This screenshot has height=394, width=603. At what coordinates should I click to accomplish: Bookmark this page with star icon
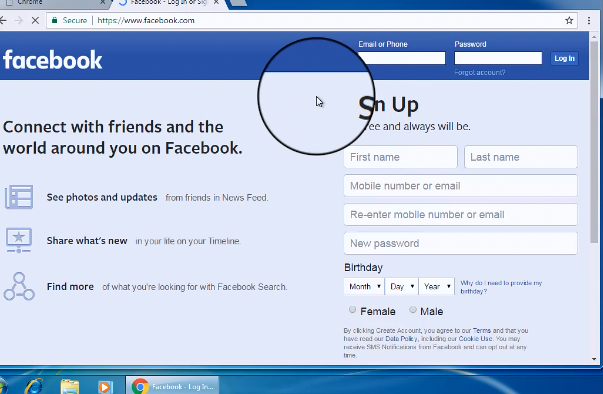(569, 20)
